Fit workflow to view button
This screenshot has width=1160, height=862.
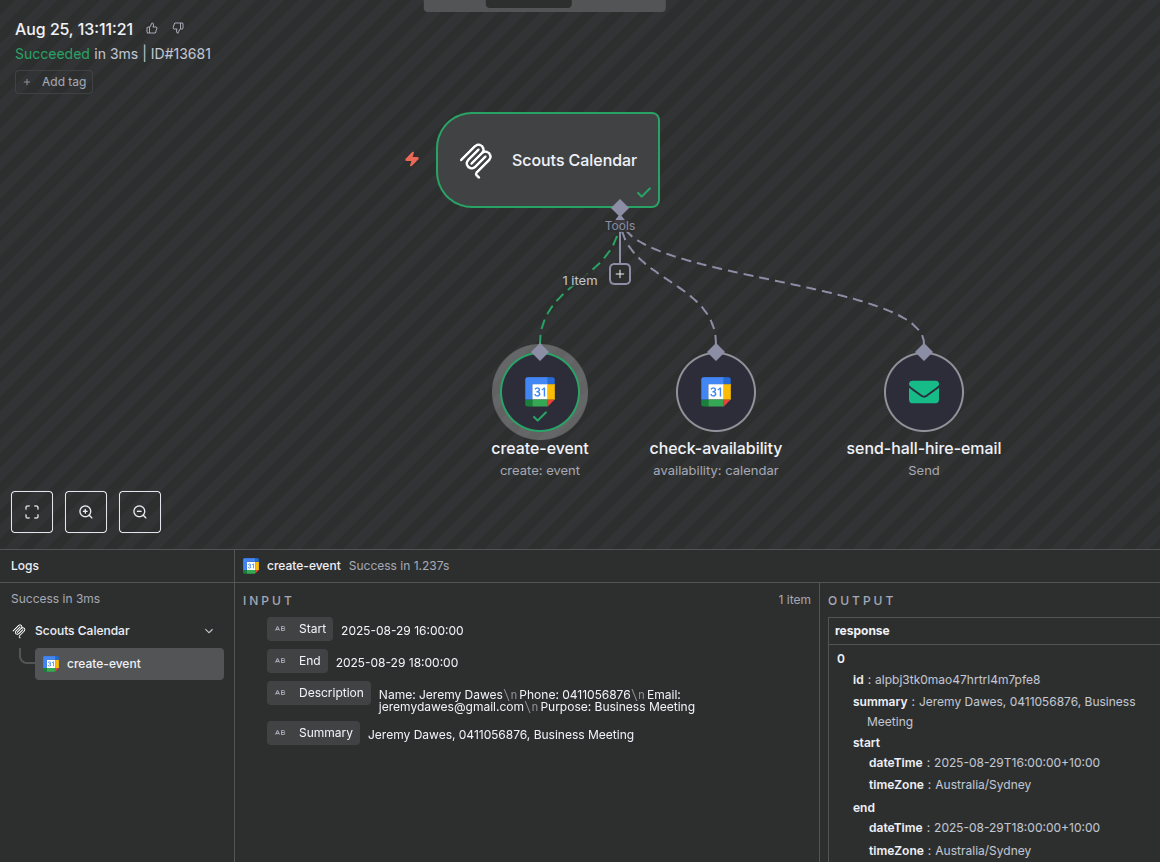[x=32, y=512]
